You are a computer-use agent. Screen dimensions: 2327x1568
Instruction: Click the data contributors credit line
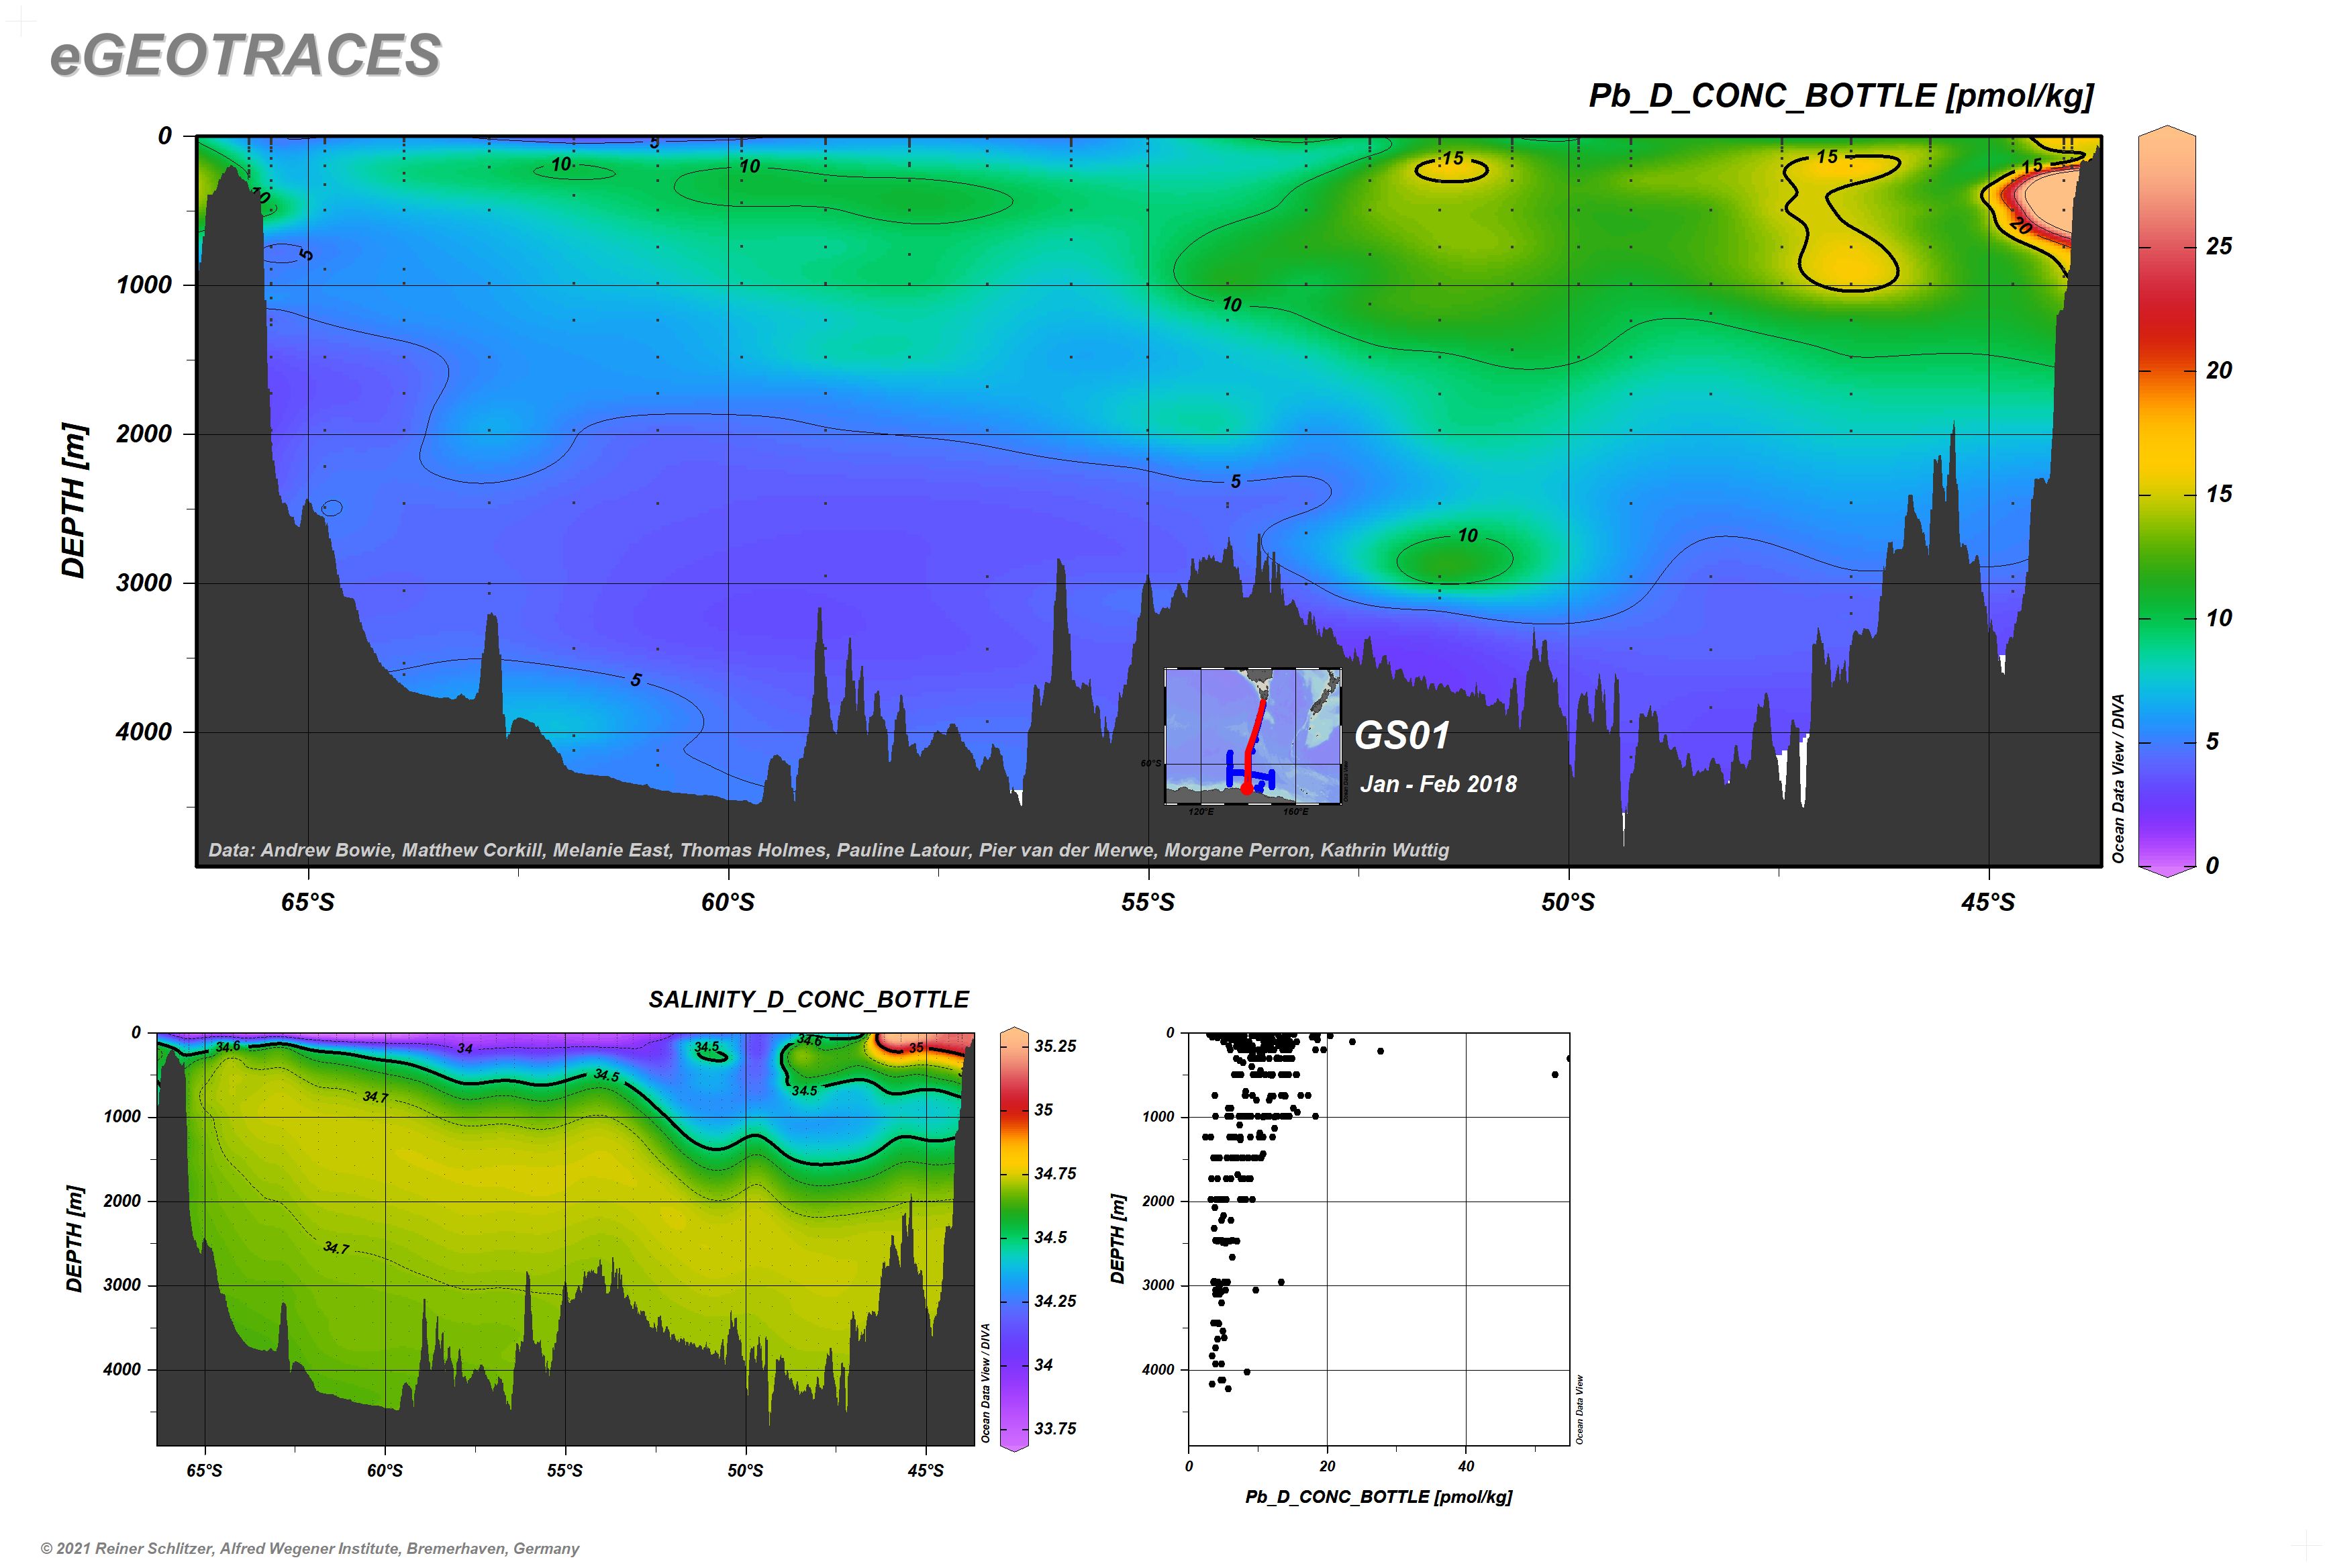[x=828, y=850]
